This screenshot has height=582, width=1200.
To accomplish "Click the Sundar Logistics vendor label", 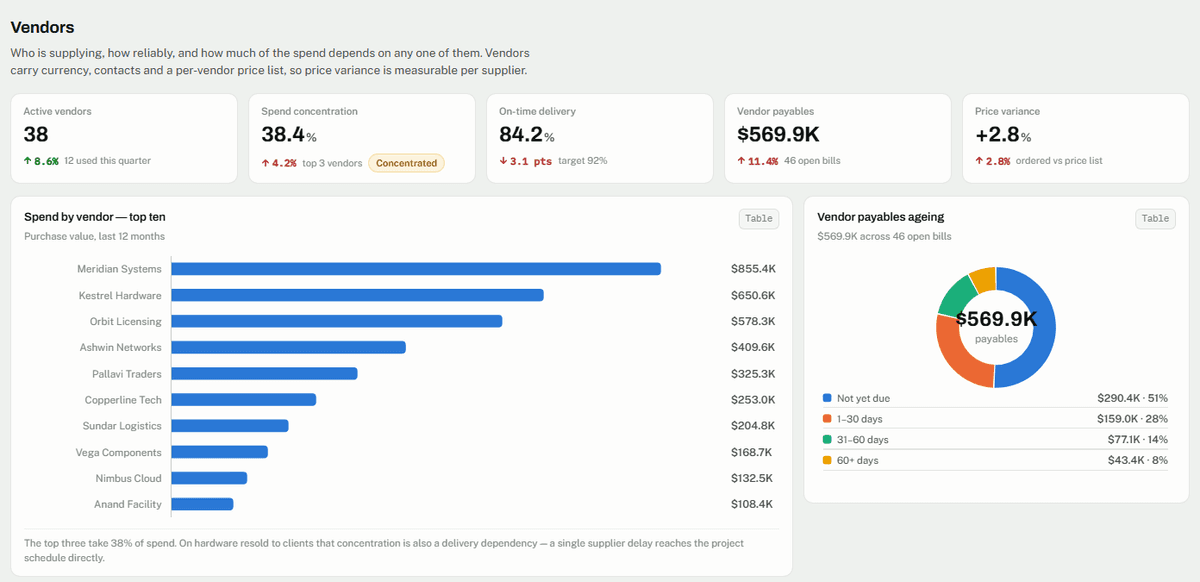I will (122, 426).
